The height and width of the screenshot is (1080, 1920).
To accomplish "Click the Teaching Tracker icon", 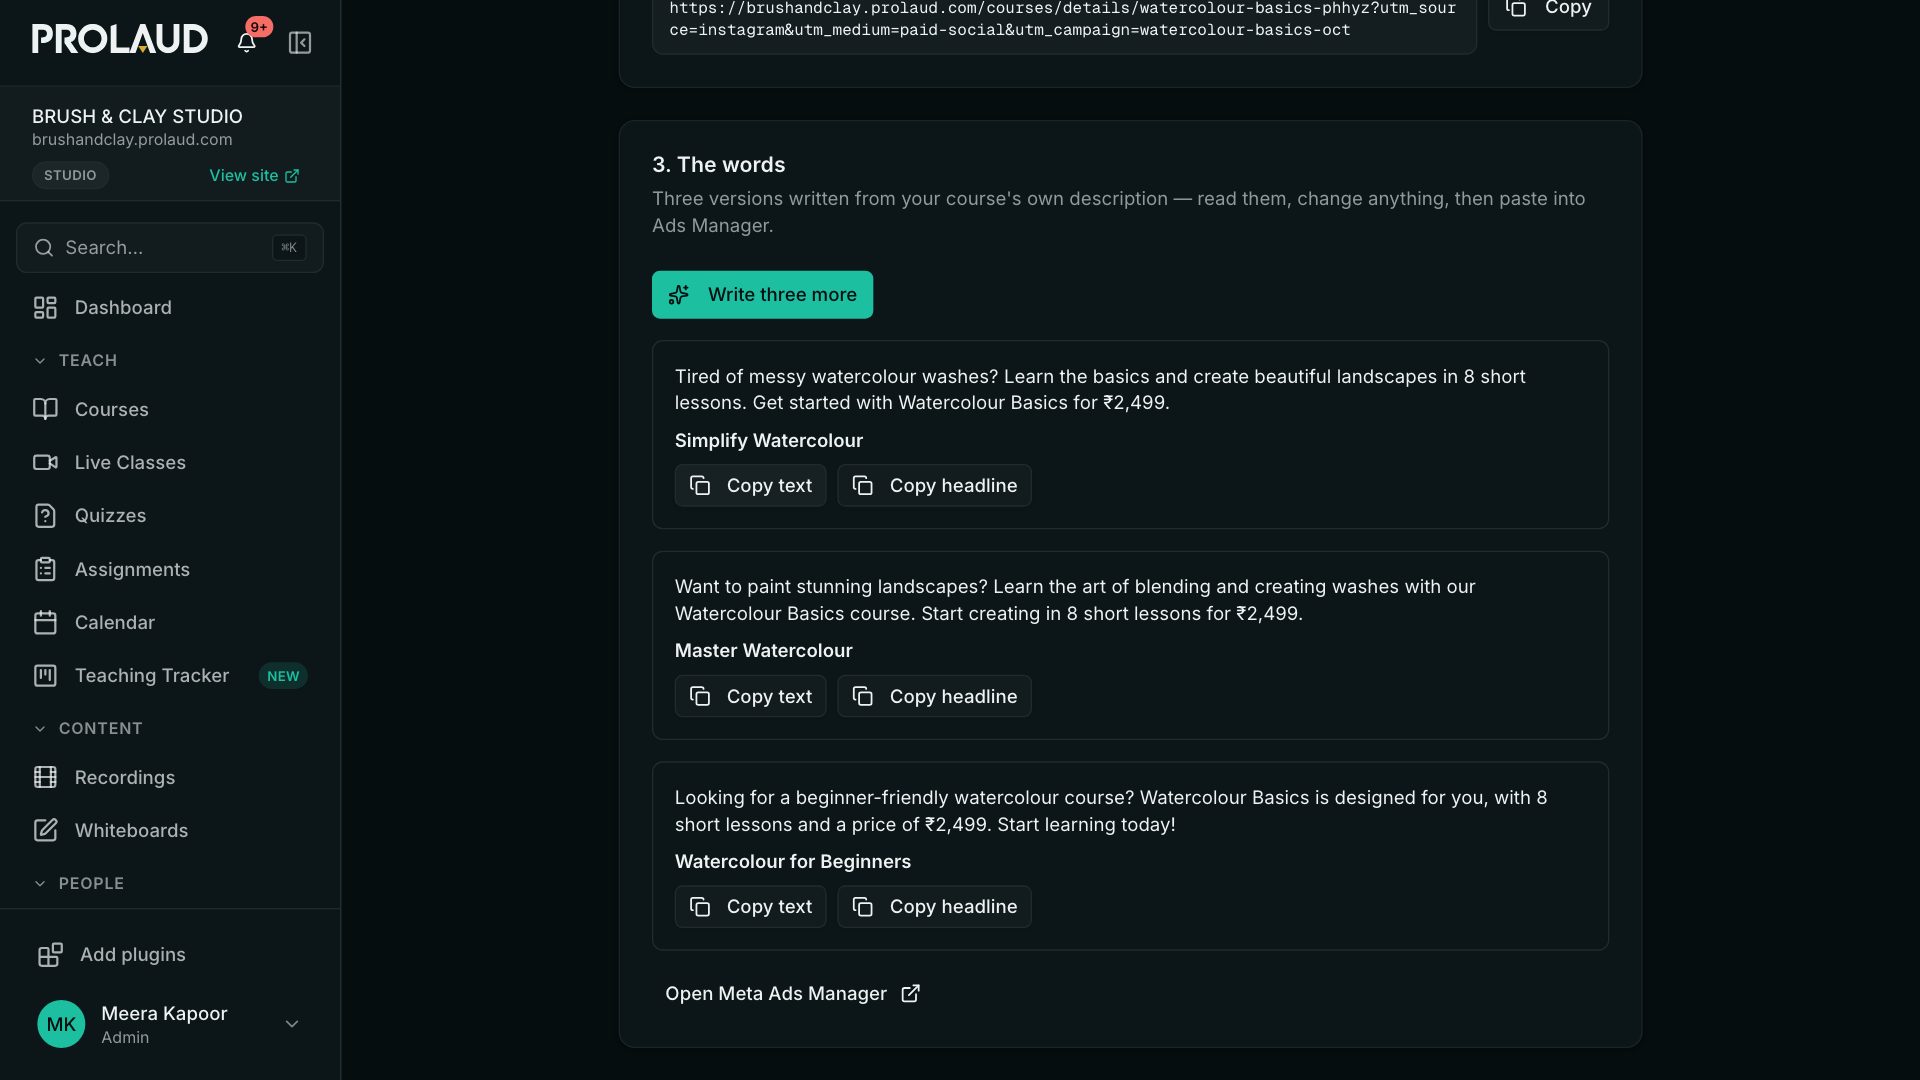I will (x=45, y=675).
